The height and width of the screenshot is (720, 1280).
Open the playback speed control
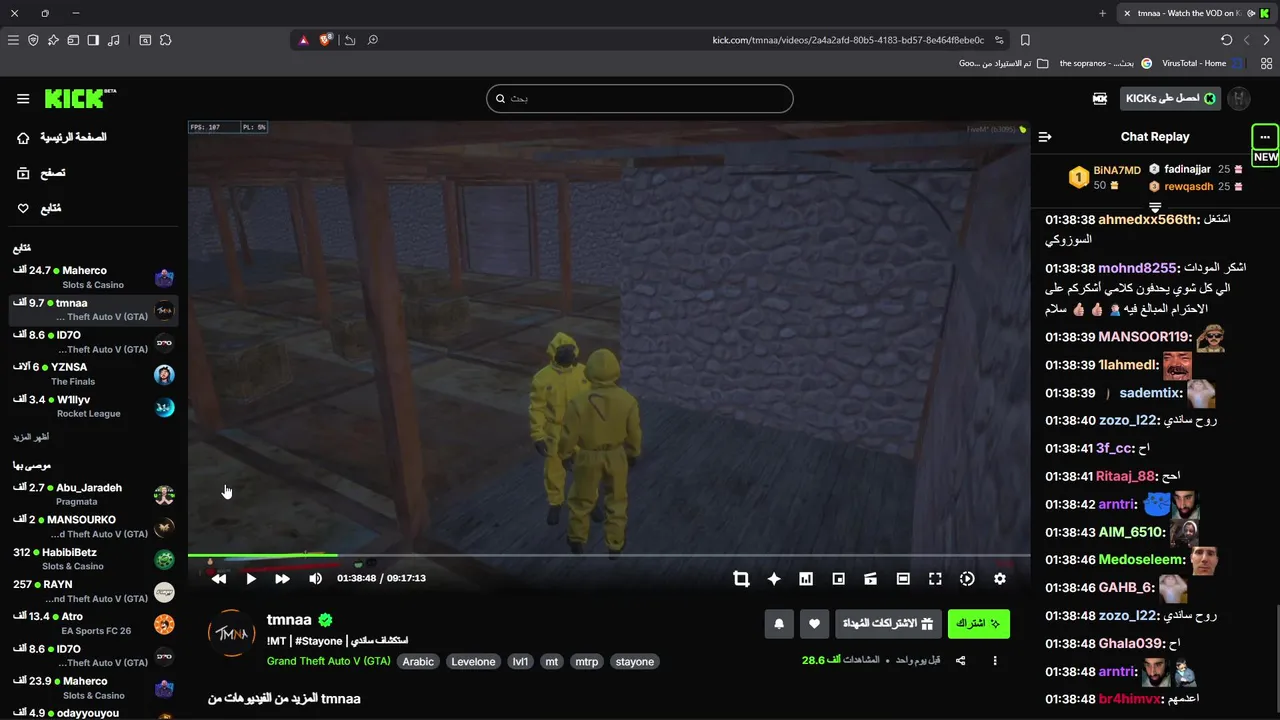coord(967,579)
